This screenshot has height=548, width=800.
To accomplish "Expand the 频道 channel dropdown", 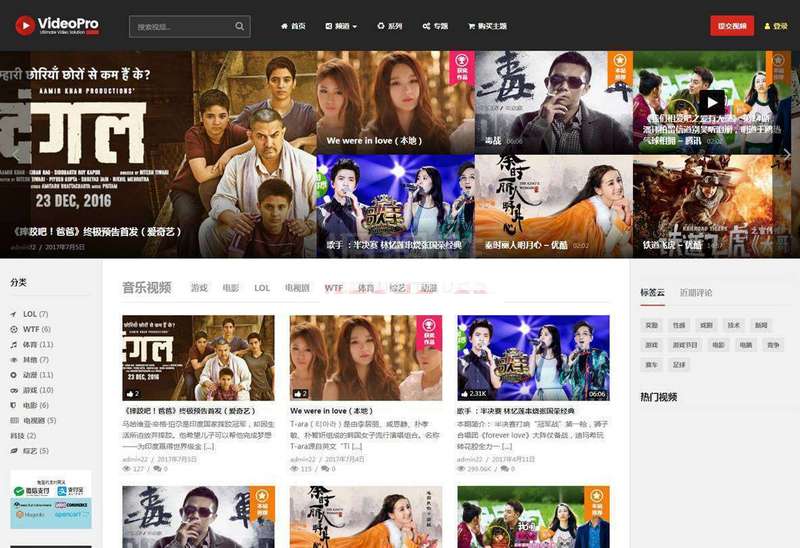I will coord(341,26).
